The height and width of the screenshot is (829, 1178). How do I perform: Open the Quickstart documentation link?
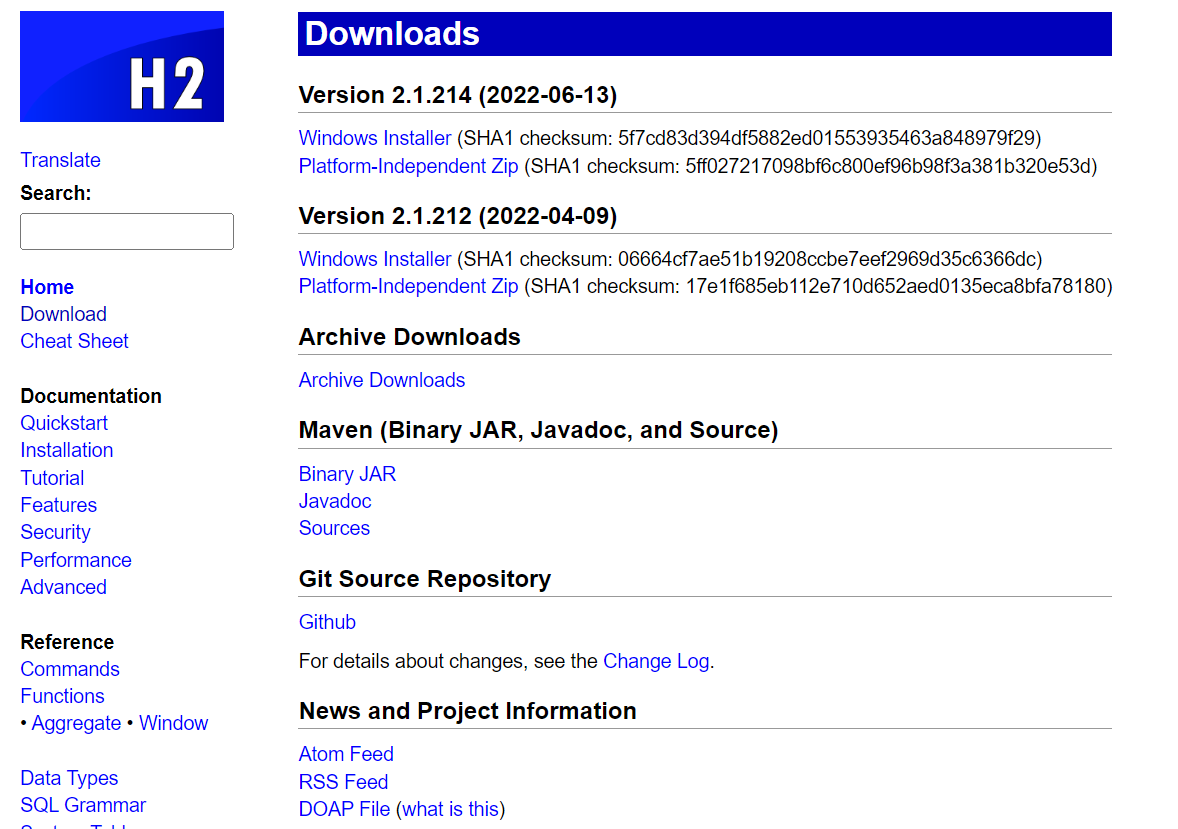click(64, 423)
